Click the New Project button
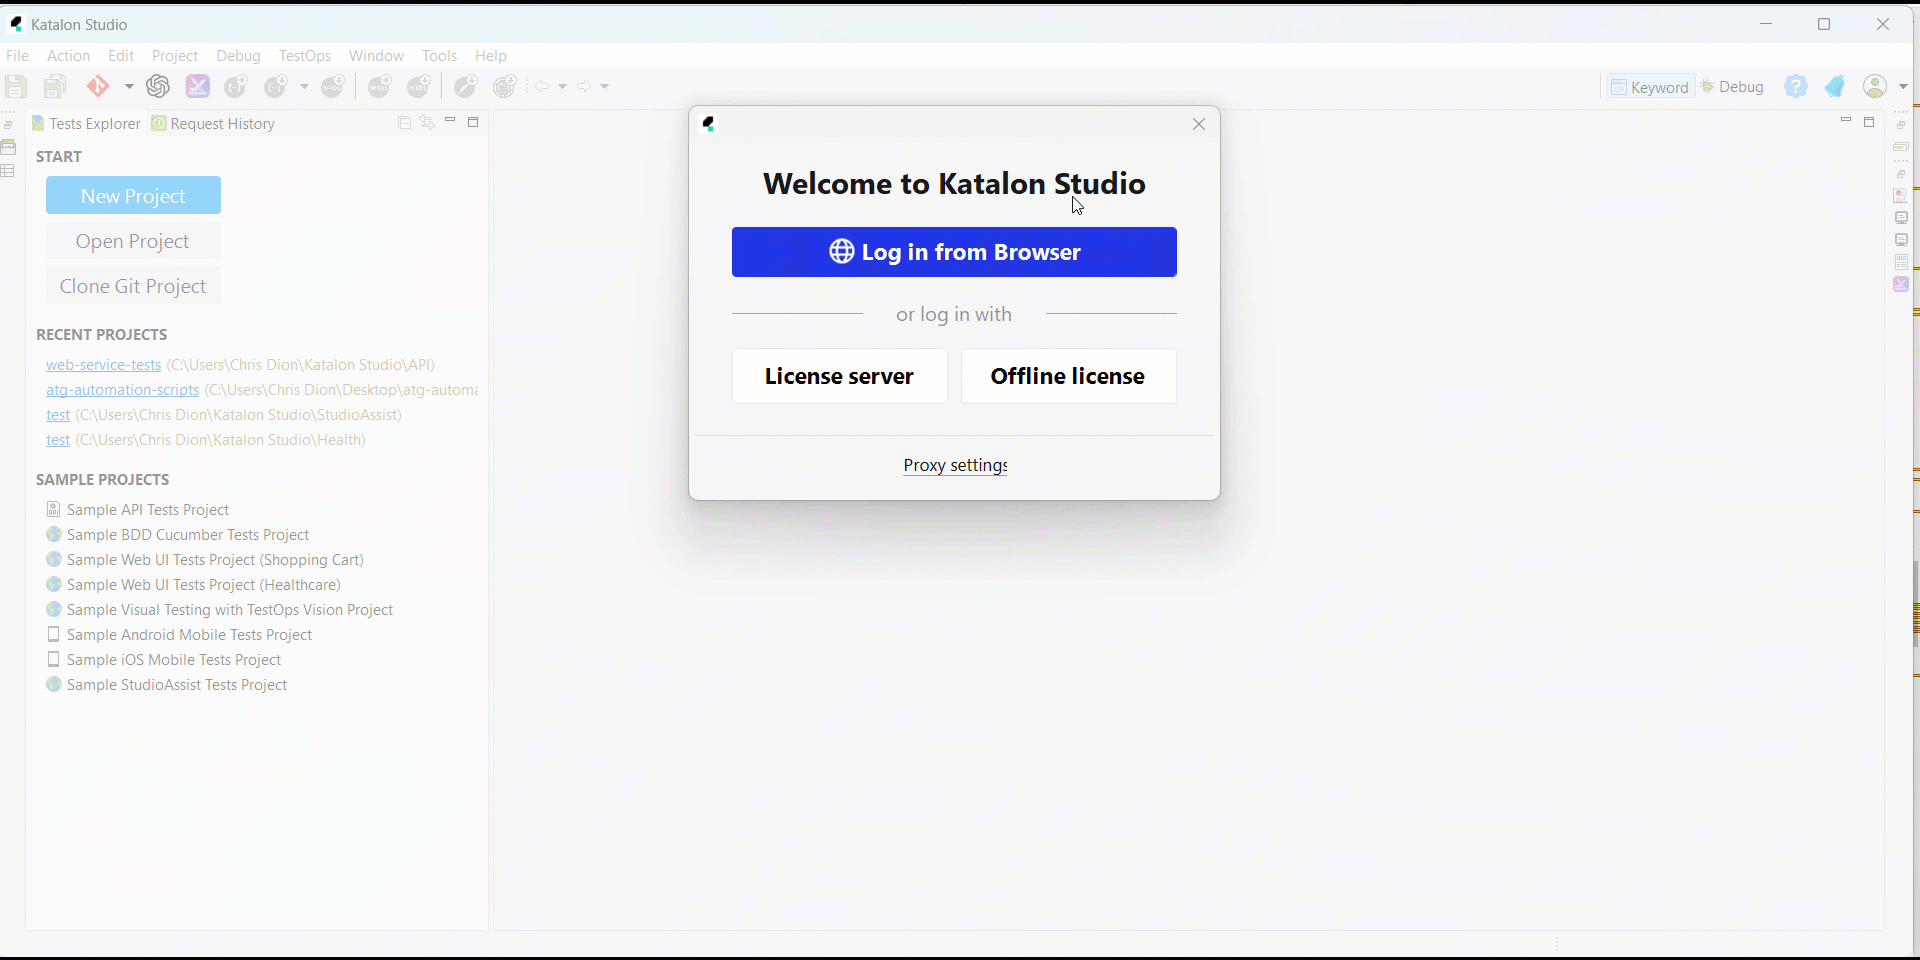Viewport: 1920px width, 960px height. pos(133,195)
